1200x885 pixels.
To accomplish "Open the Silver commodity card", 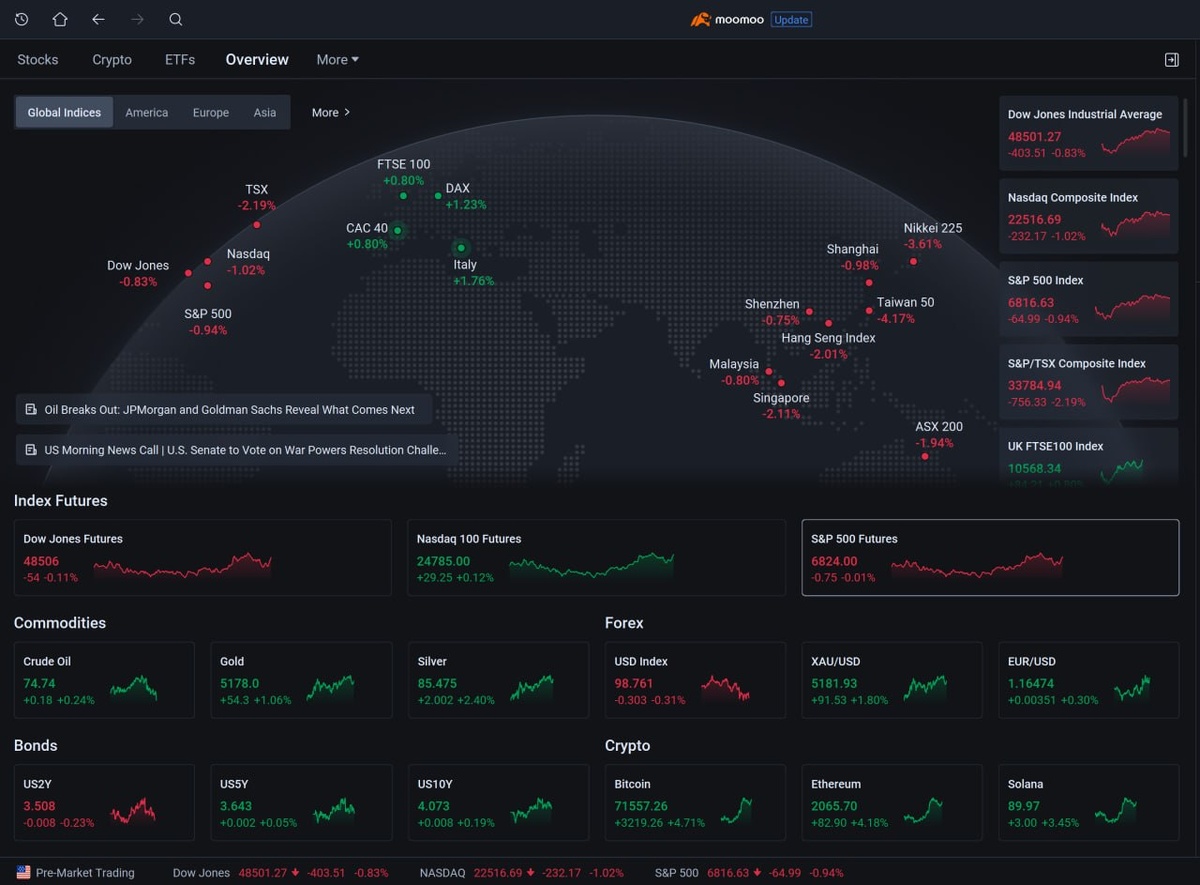I will click(498, 680).
